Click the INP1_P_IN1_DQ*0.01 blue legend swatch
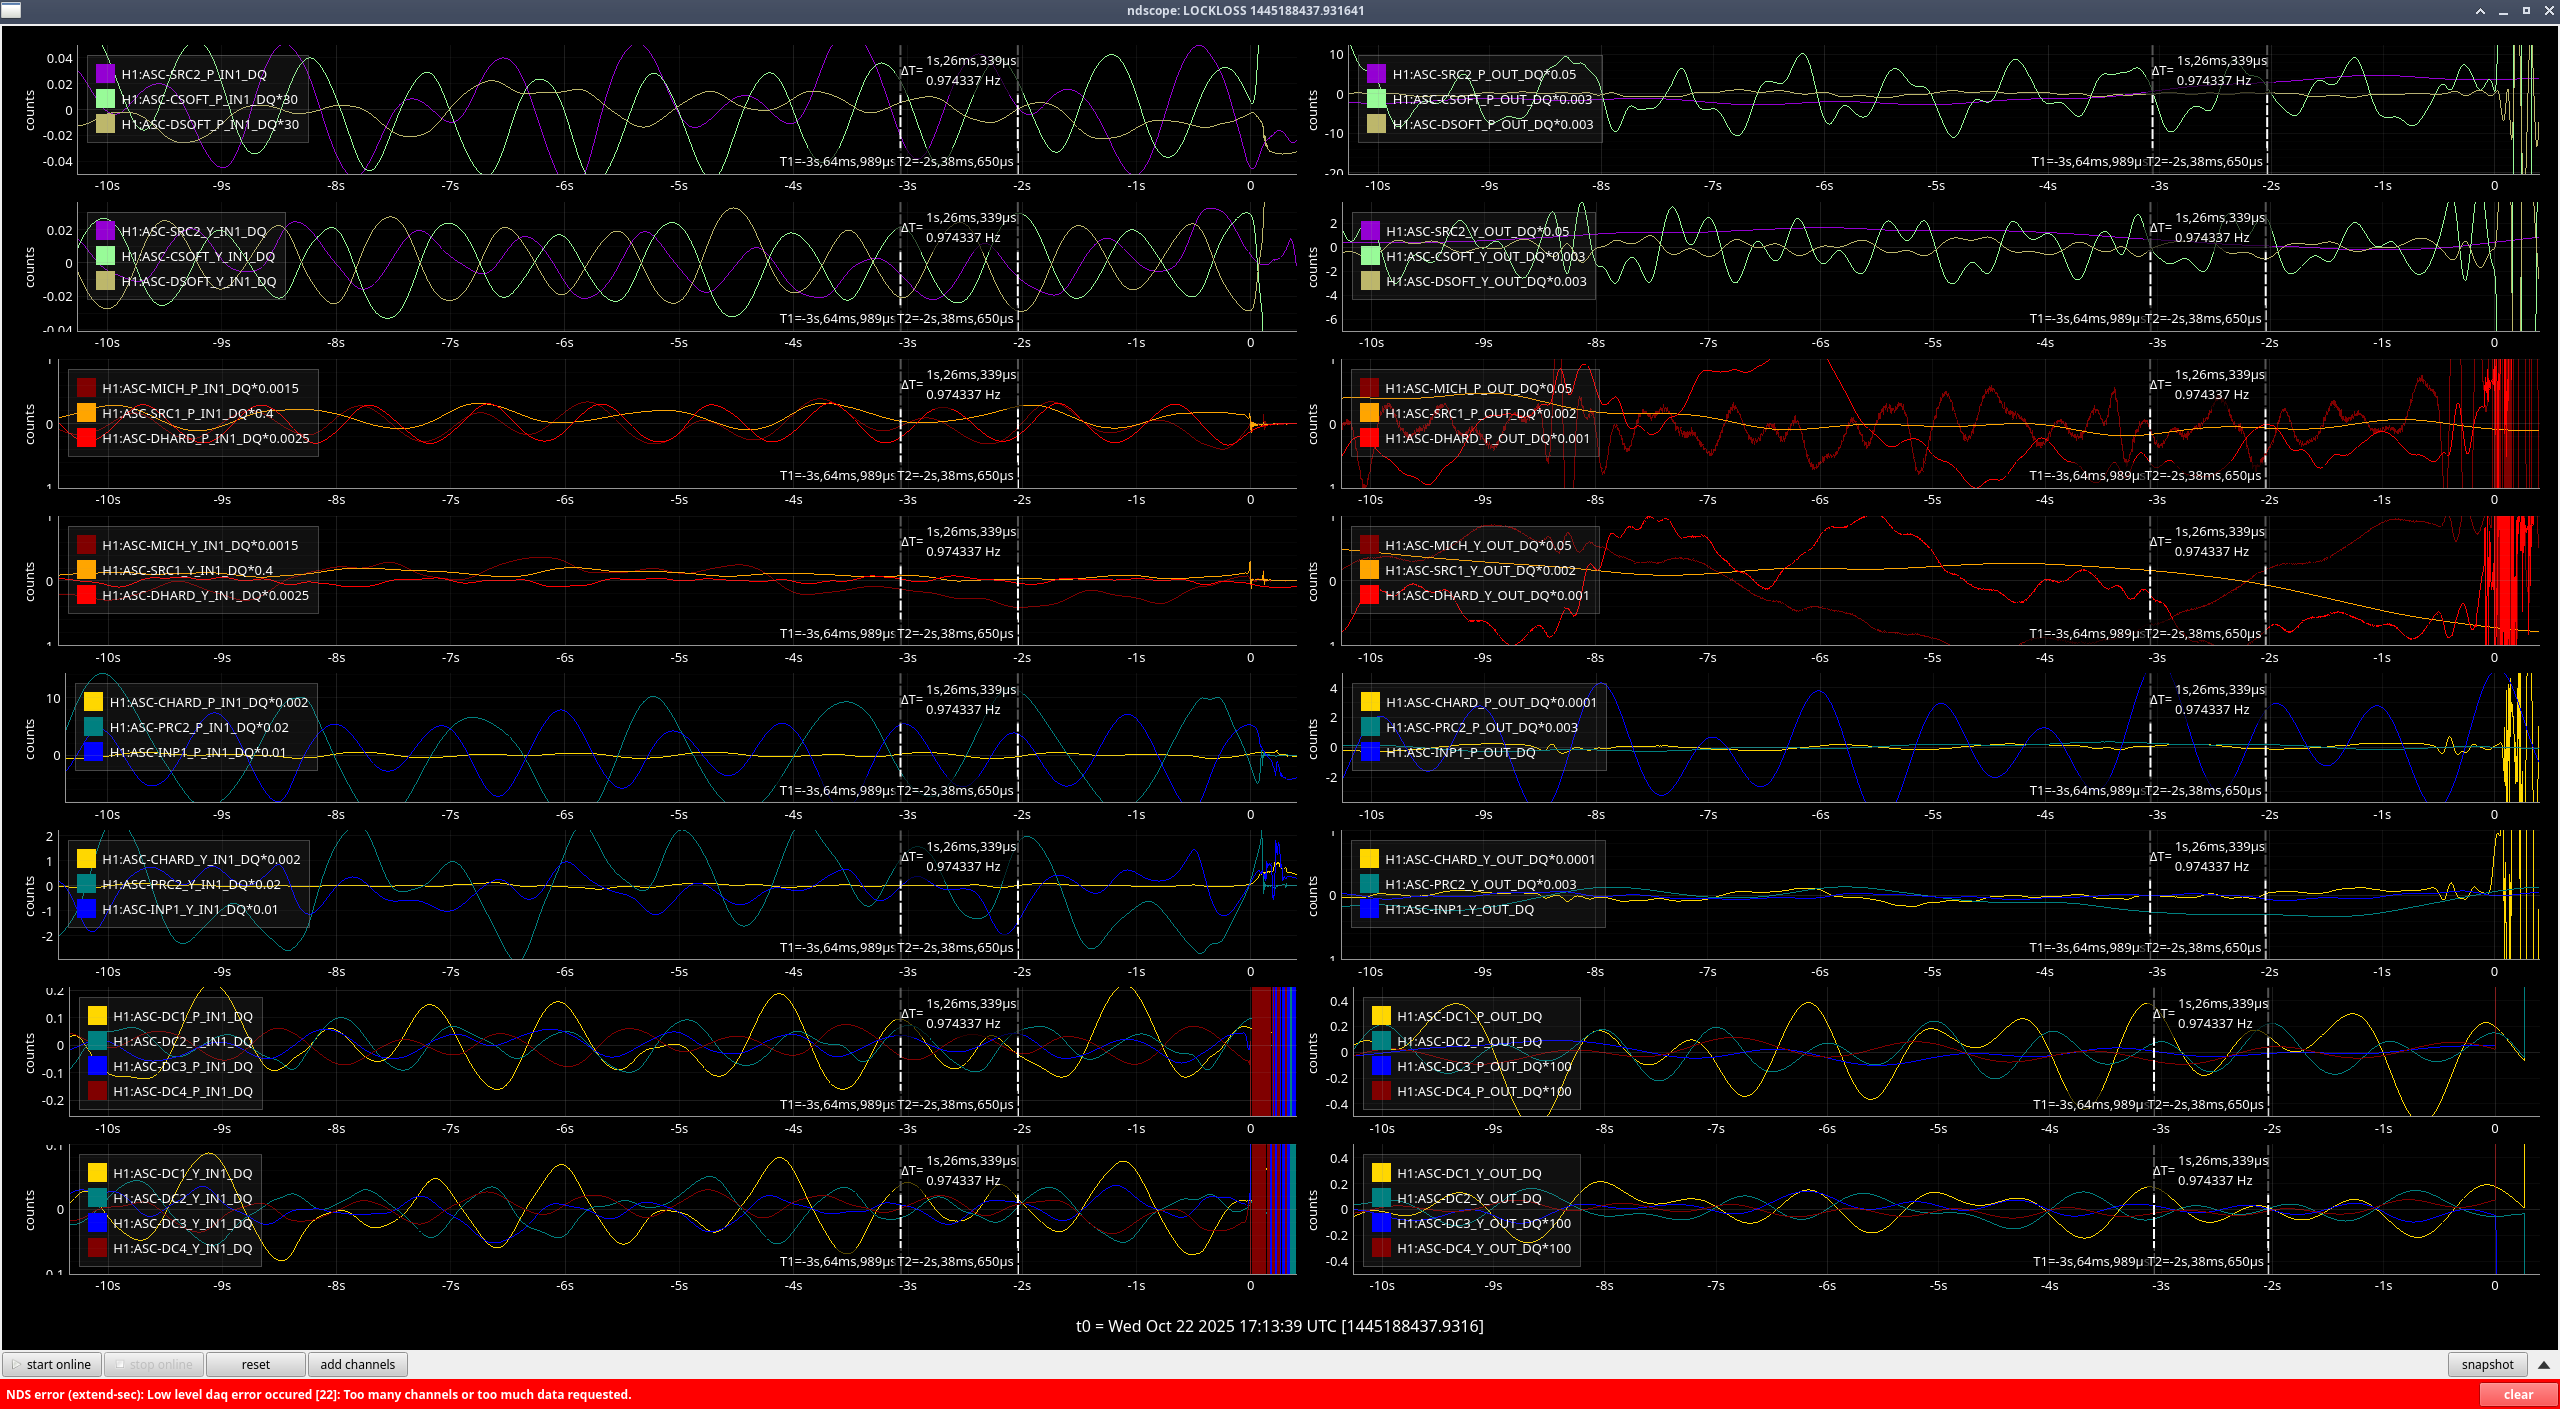The height and width of the screenshot is (1409, 2560). [x=93, y=752]
